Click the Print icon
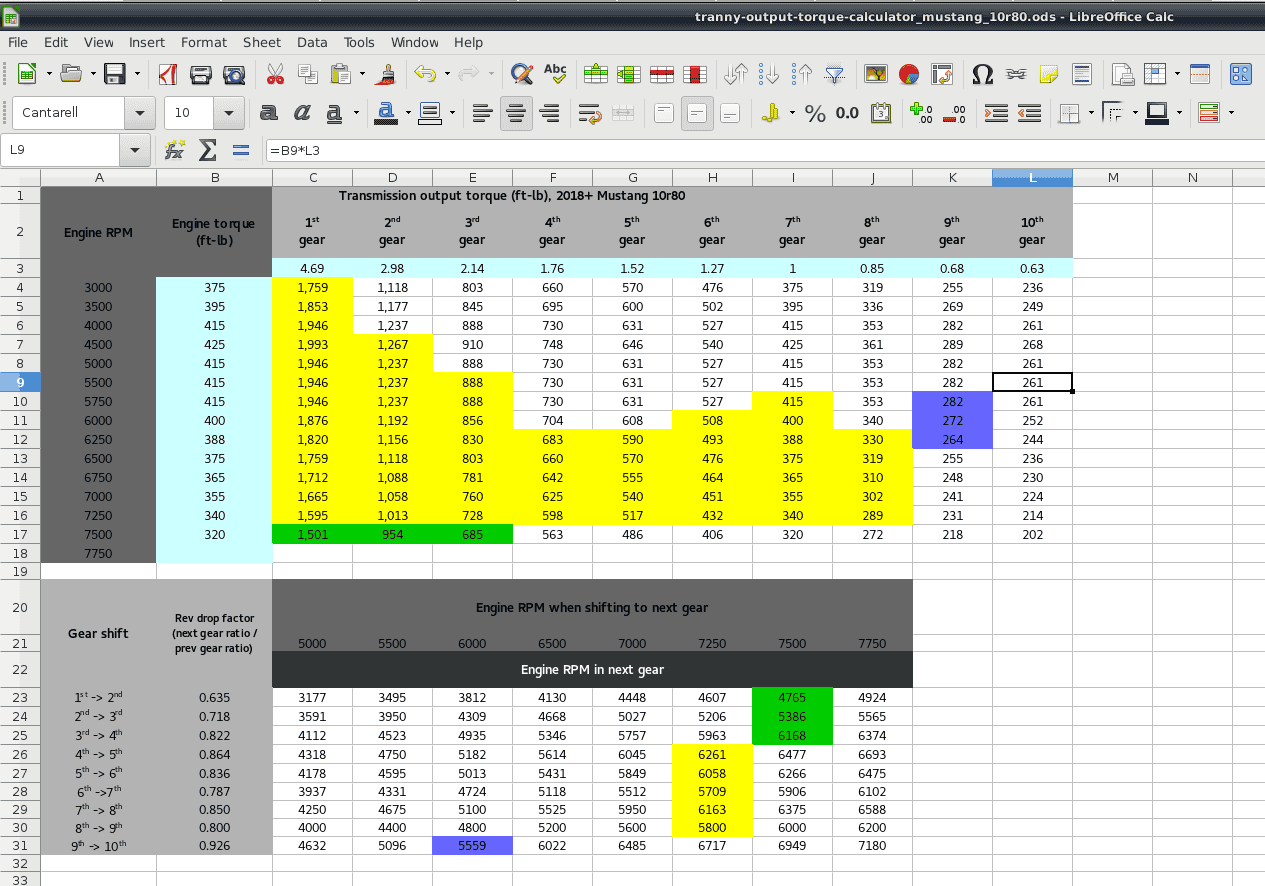This screenshot has height=886, width=1265. coord(201,74)
